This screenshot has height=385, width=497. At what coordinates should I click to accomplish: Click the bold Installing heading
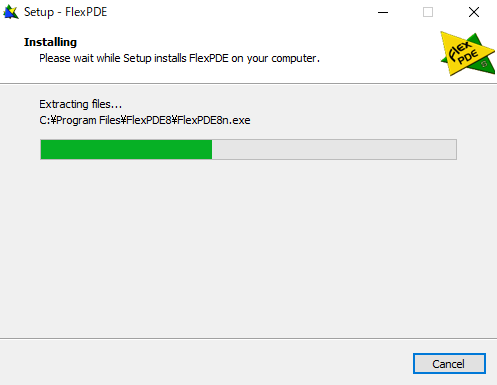(x=50, y=42)
